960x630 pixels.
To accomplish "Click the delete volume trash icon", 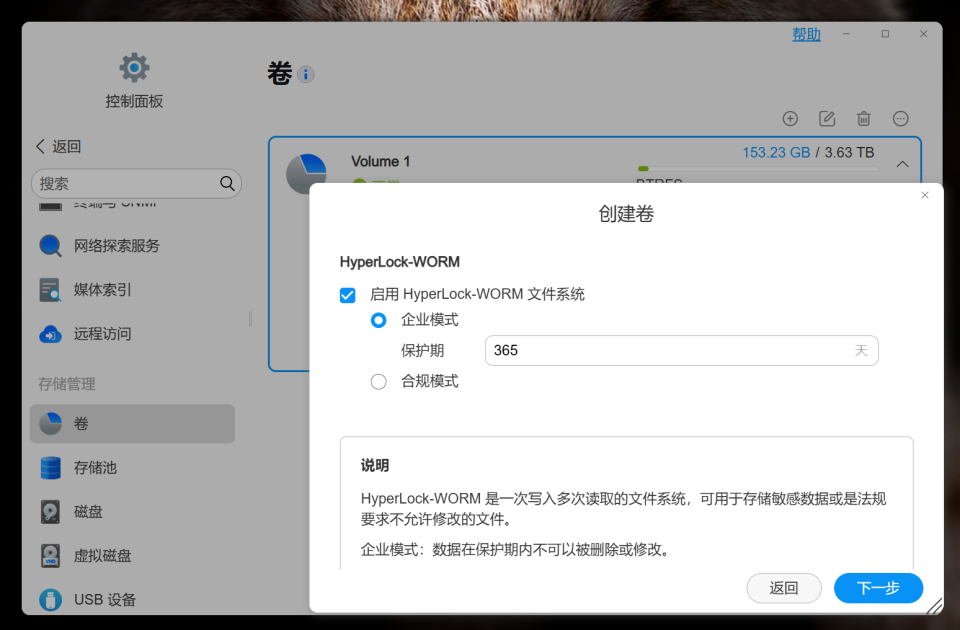I will point(864,119).
